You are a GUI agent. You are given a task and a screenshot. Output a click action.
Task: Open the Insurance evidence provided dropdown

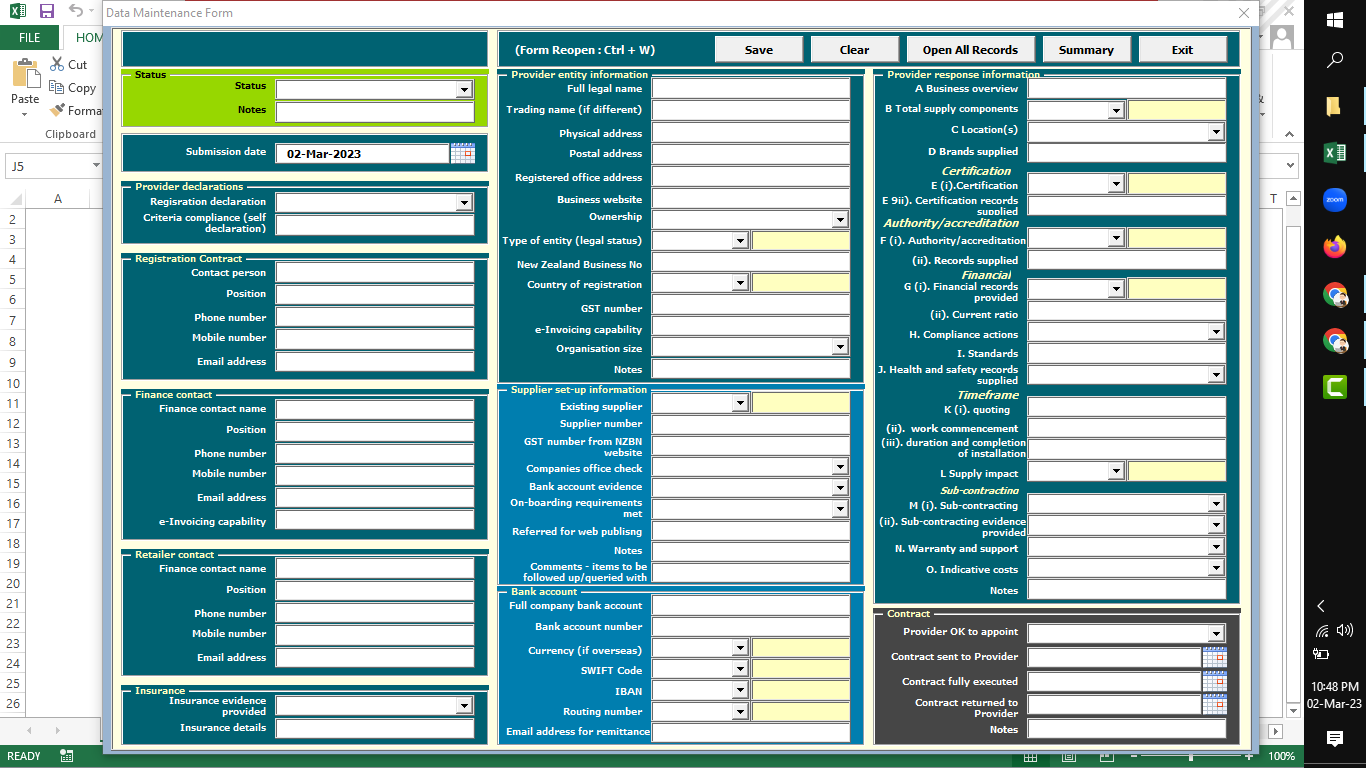[464, 706]
